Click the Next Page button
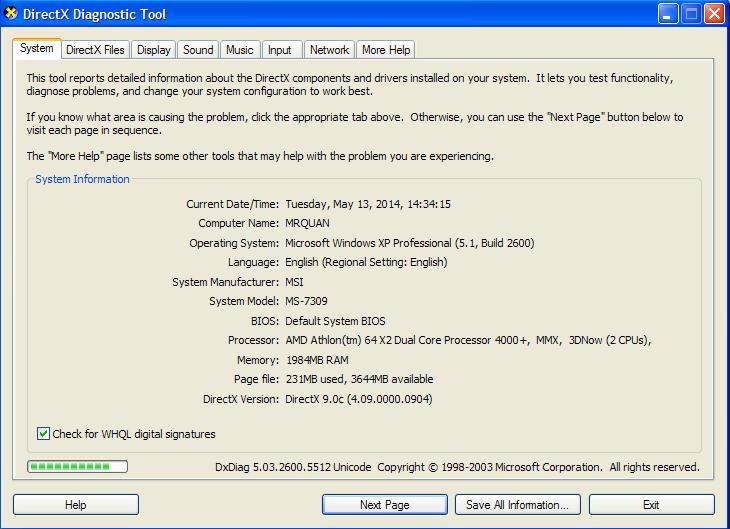Screen dimensions: 730x529 tap(385, 505)
